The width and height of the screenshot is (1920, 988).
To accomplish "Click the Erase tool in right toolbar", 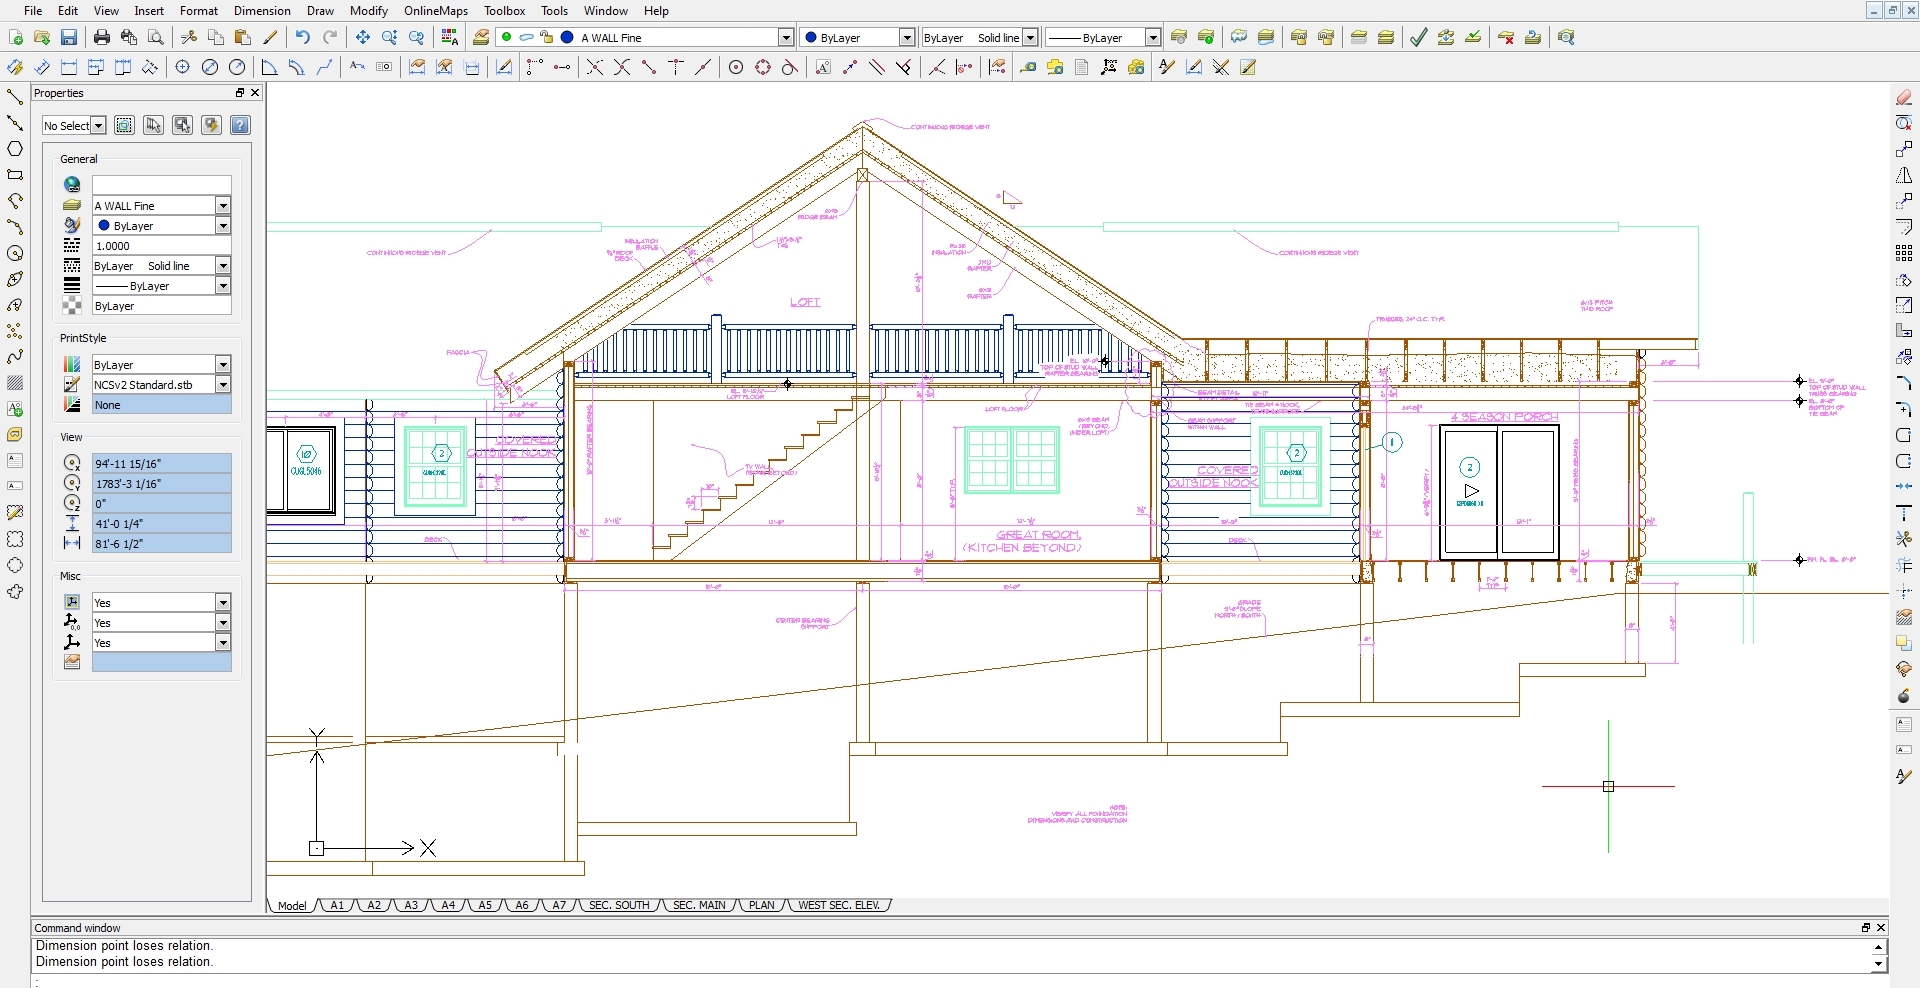I will (x=1904, y=97).
